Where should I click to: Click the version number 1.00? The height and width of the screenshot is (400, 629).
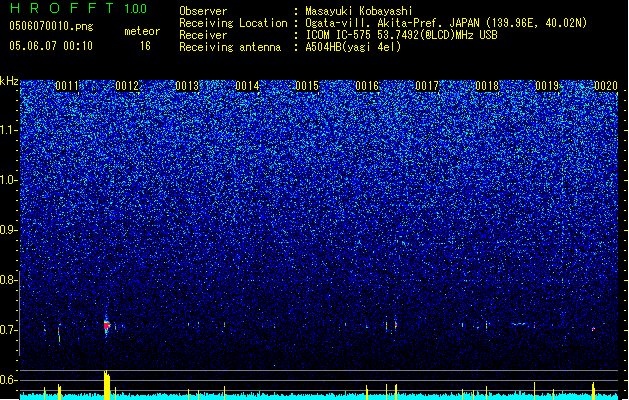136,9
